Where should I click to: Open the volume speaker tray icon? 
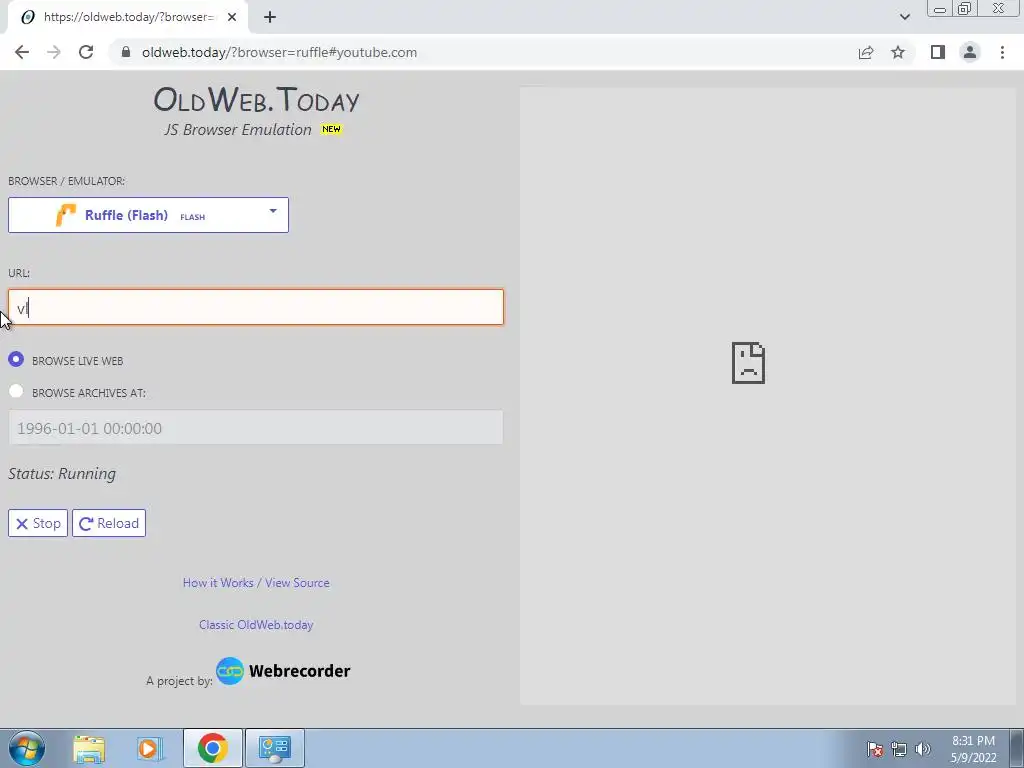click(x=923, y=749)
